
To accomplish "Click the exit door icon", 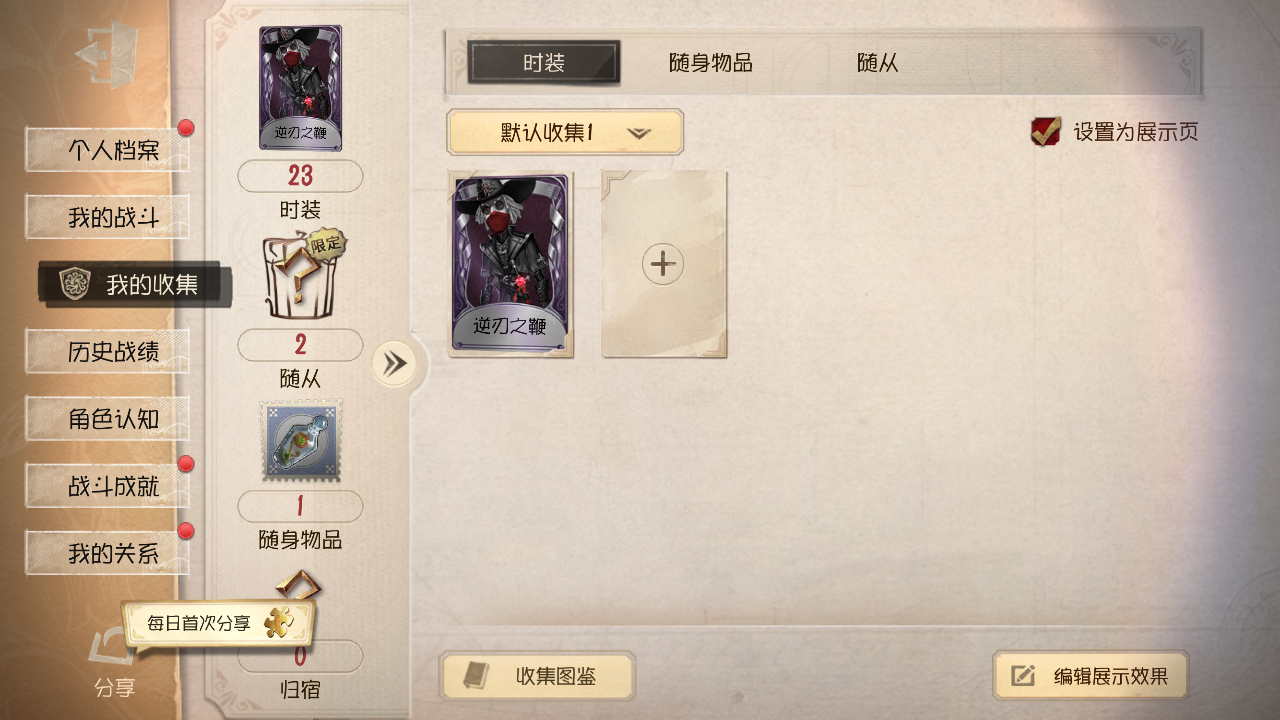I will (107, 54).
